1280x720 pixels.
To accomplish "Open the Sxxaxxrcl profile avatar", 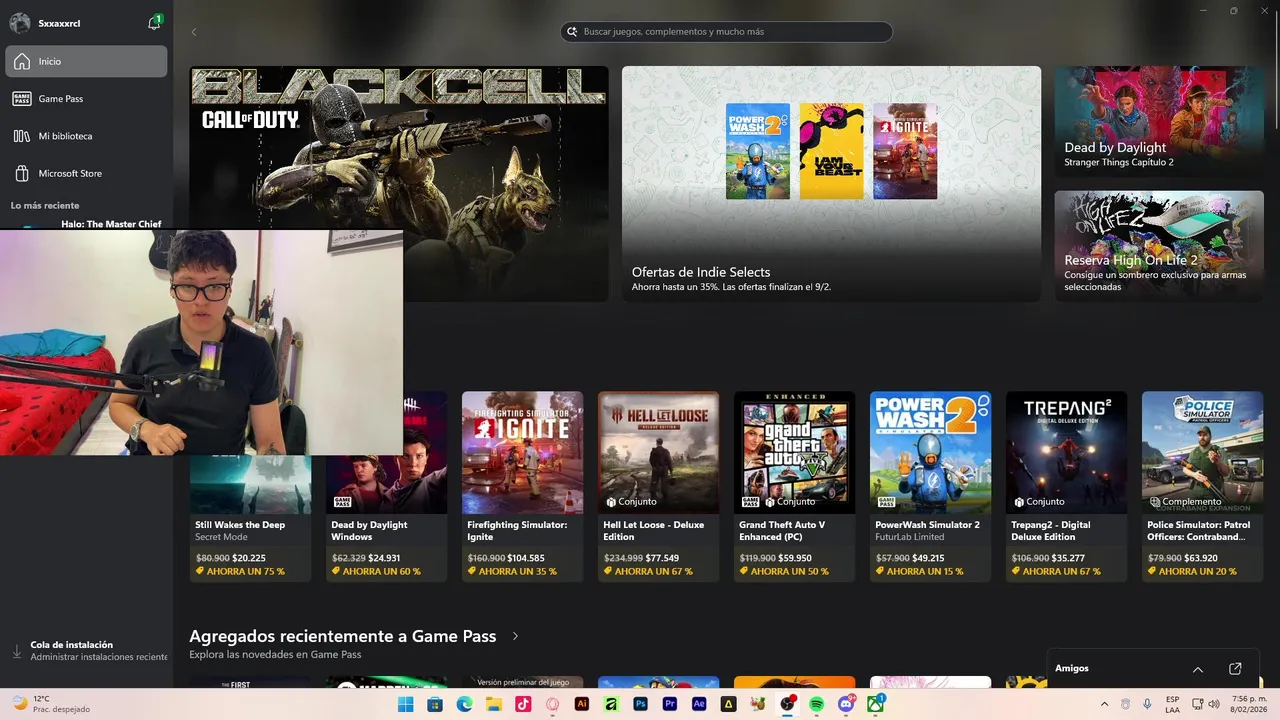I will (19, 22).
